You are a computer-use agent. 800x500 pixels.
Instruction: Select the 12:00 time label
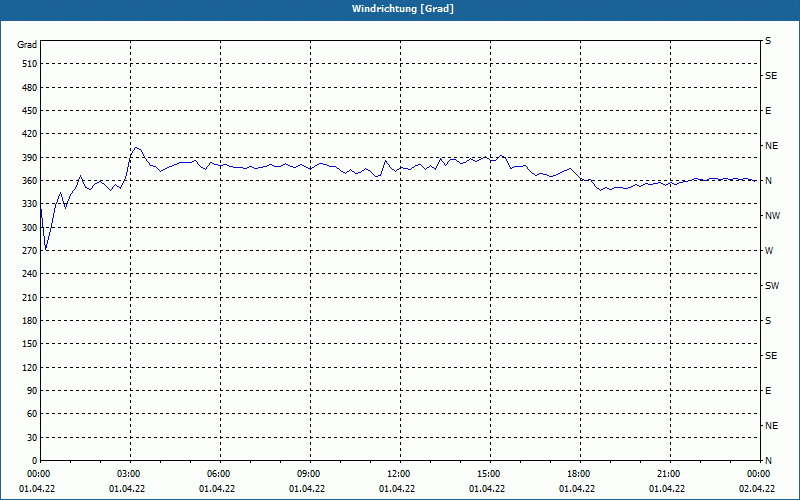point(397,474)
